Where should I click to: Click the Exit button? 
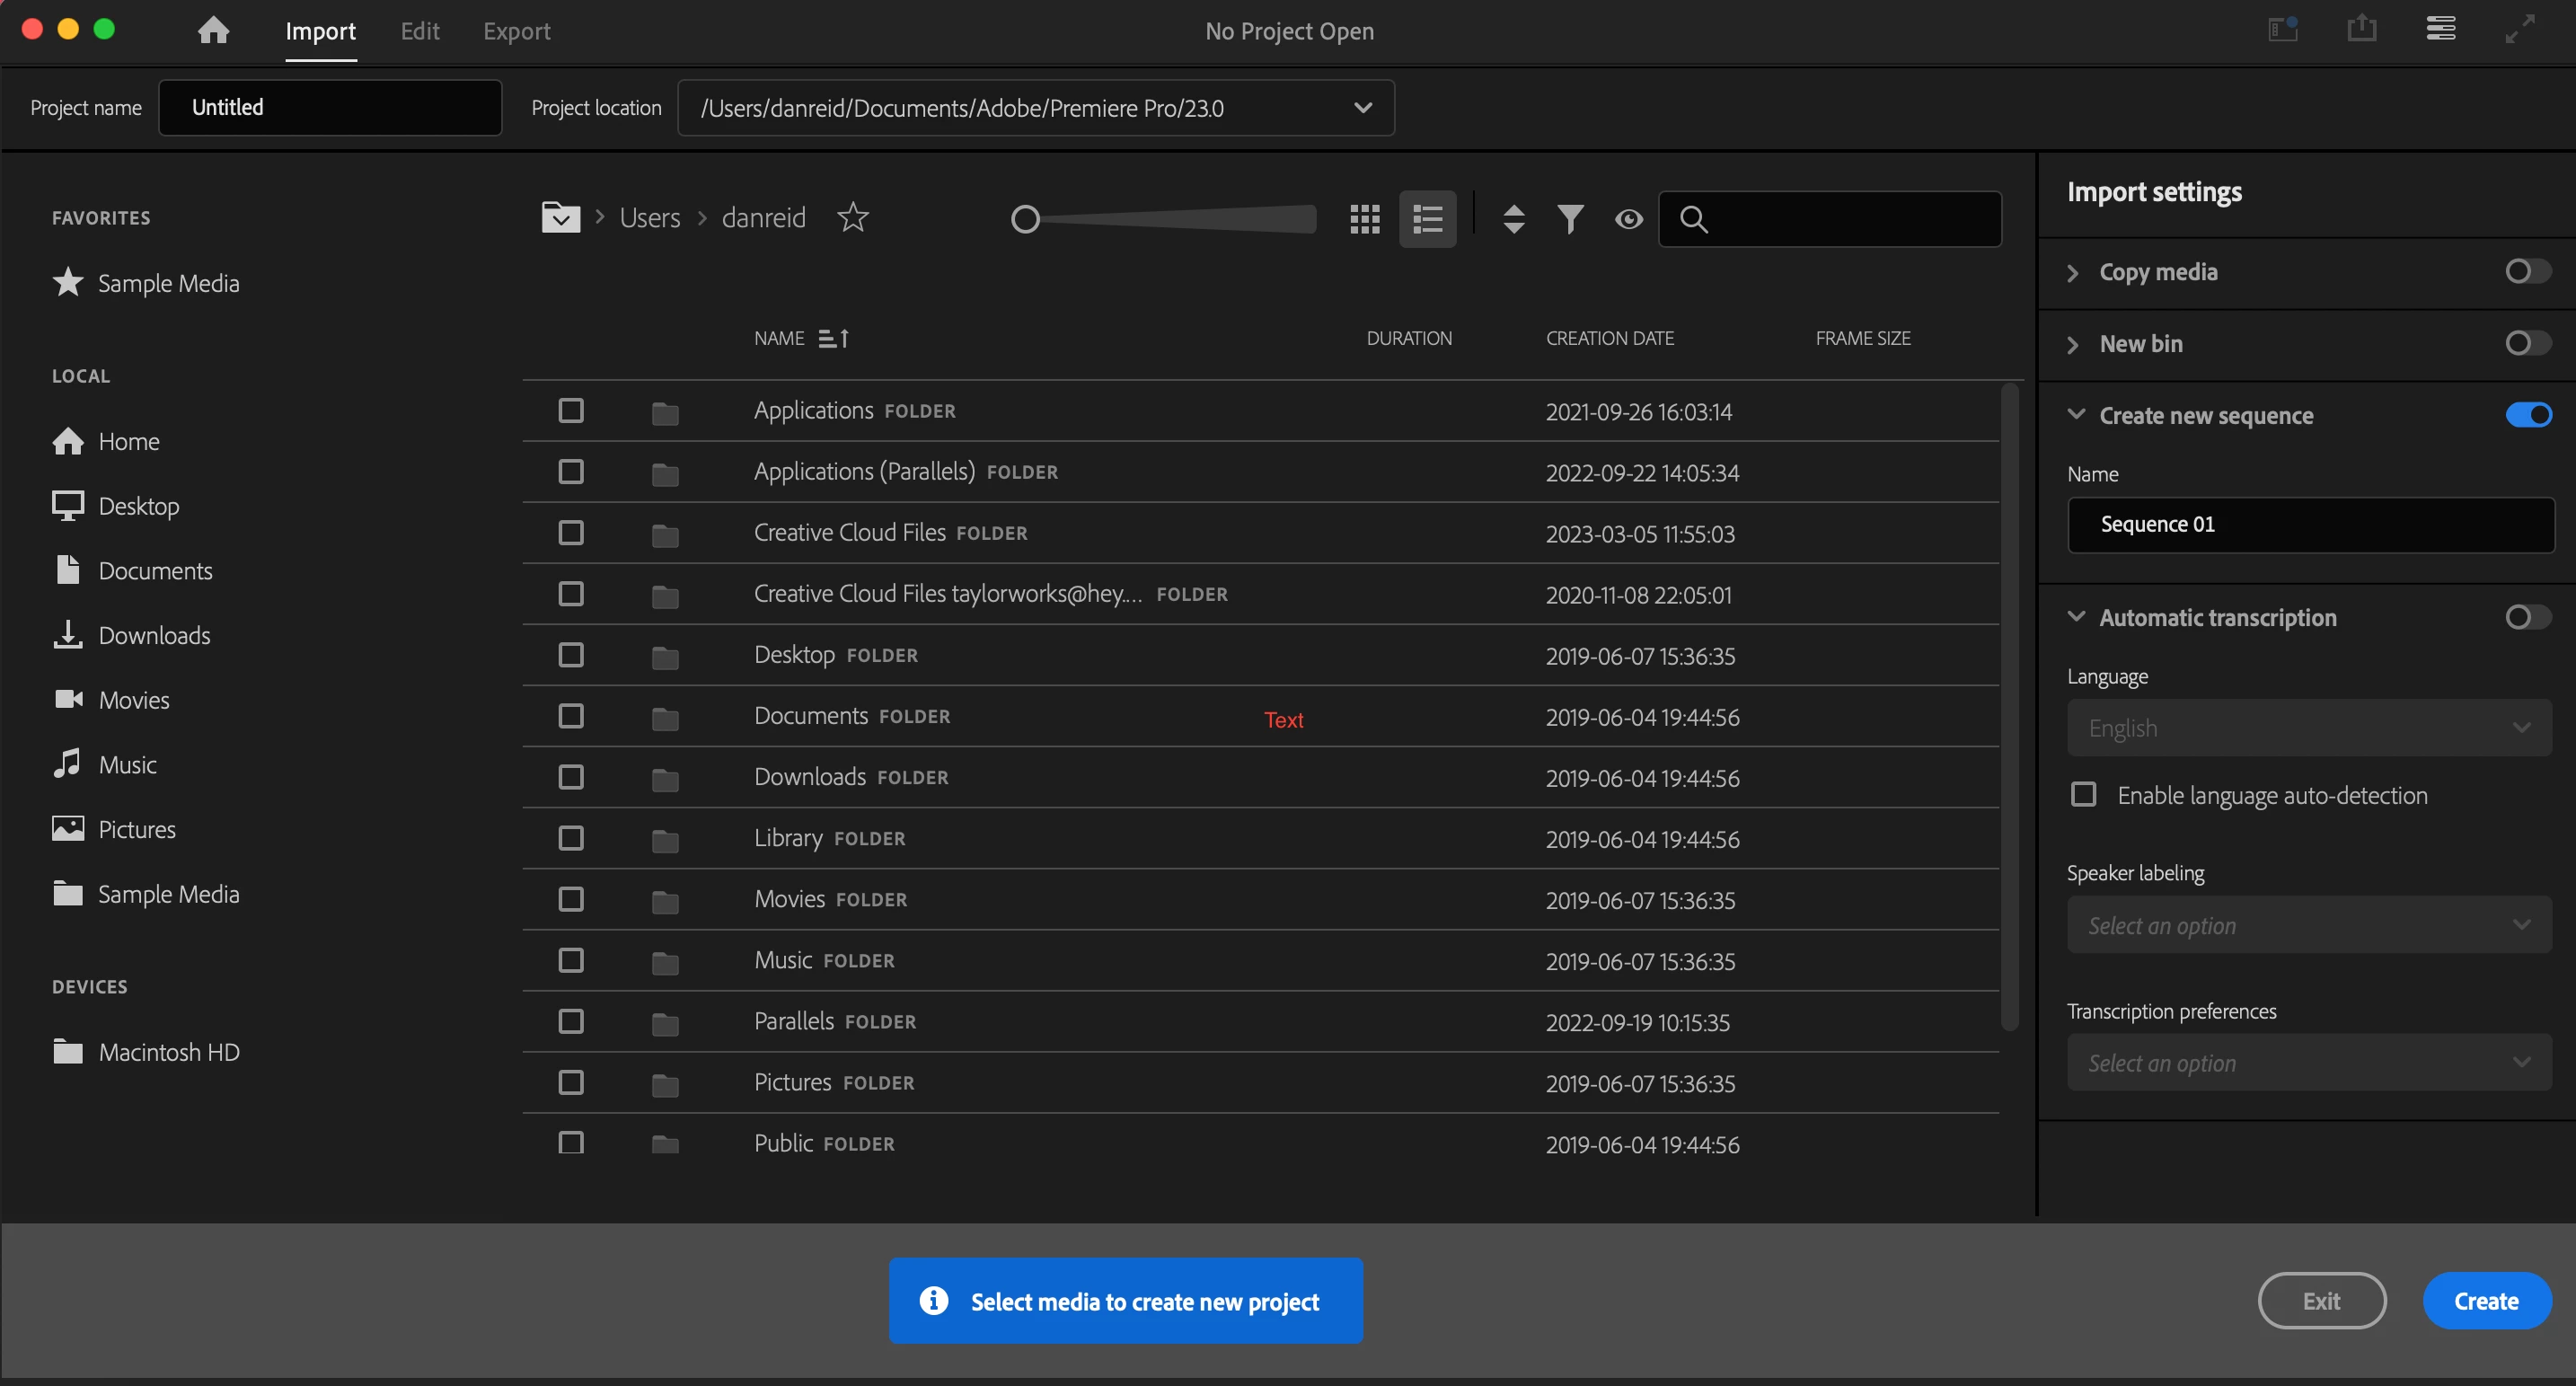[x=2321, y=1300]
